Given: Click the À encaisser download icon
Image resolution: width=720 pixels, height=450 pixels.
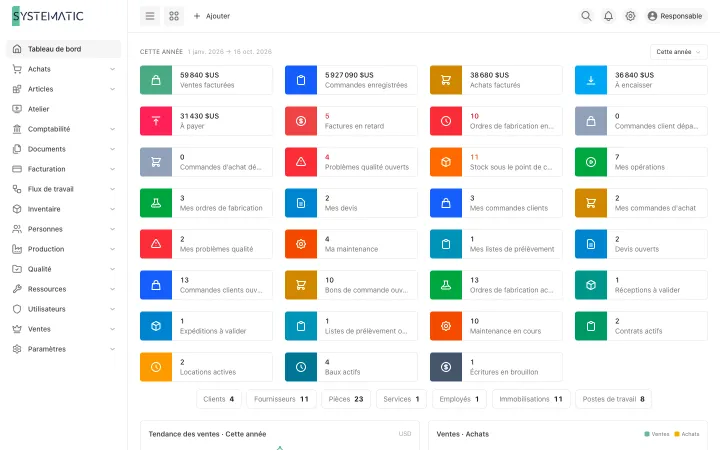Looking at the screenshot, I should 591,80.
